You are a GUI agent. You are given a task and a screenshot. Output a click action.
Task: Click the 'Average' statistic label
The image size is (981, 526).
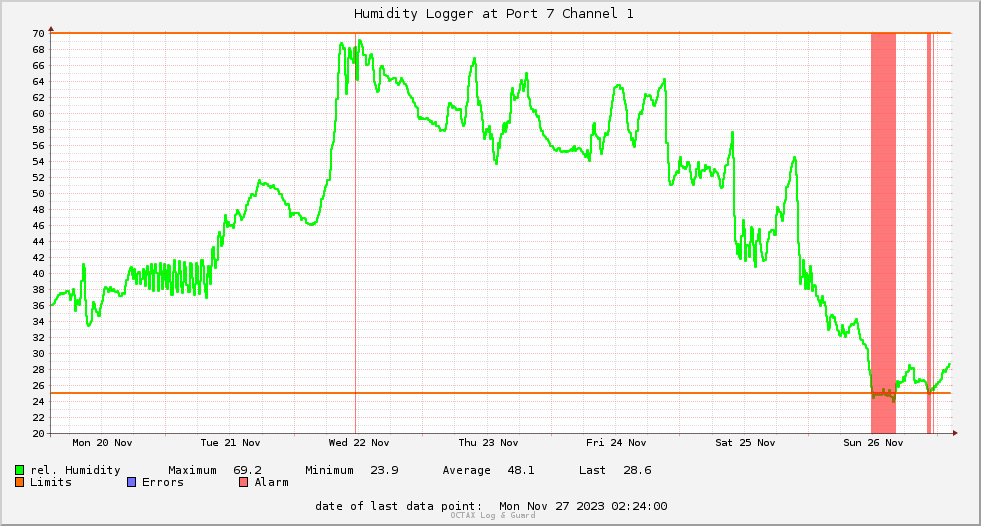point(466,470)
